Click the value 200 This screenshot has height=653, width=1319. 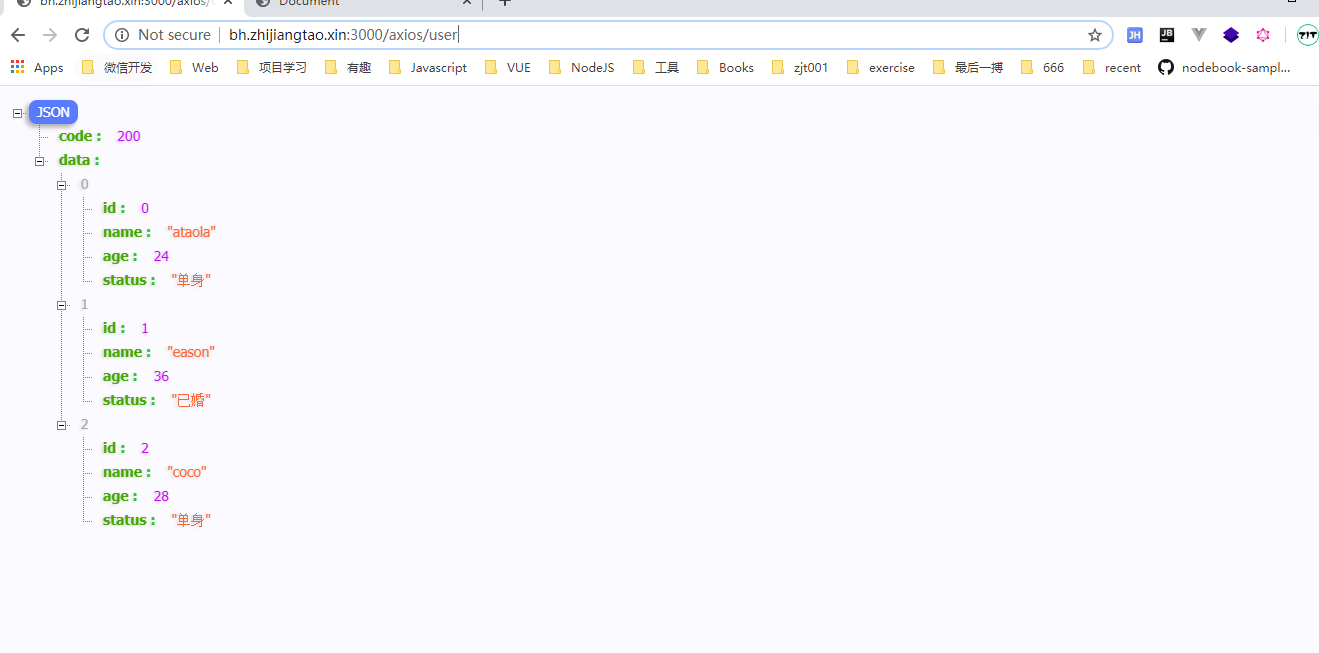pos(129,136)
